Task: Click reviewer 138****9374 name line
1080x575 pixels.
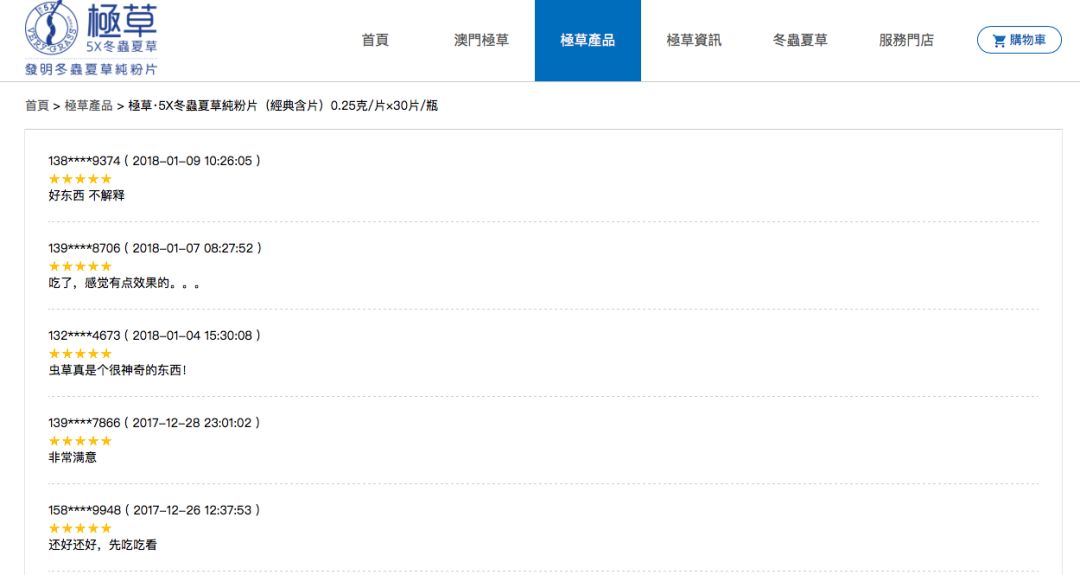Action: (x=154, y=160)
